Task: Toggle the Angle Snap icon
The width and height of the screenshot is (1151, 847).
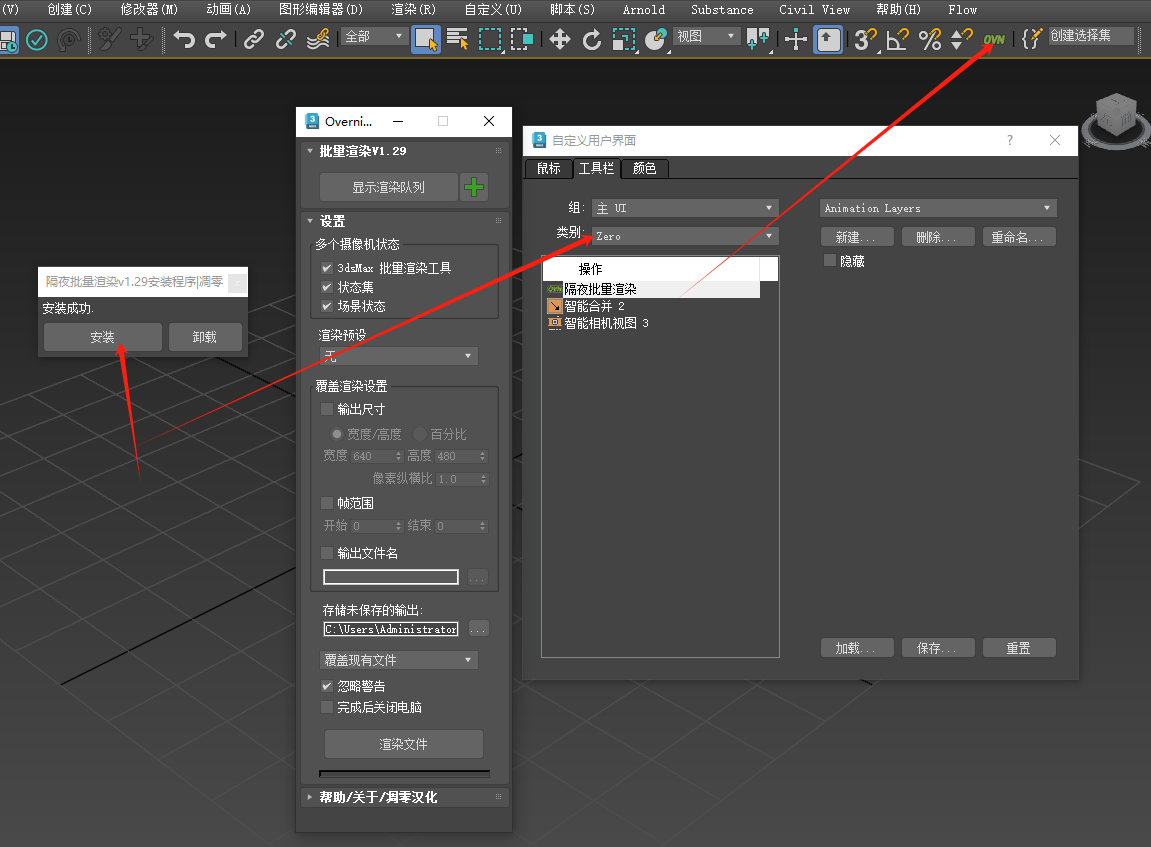Action: (898, 38)
